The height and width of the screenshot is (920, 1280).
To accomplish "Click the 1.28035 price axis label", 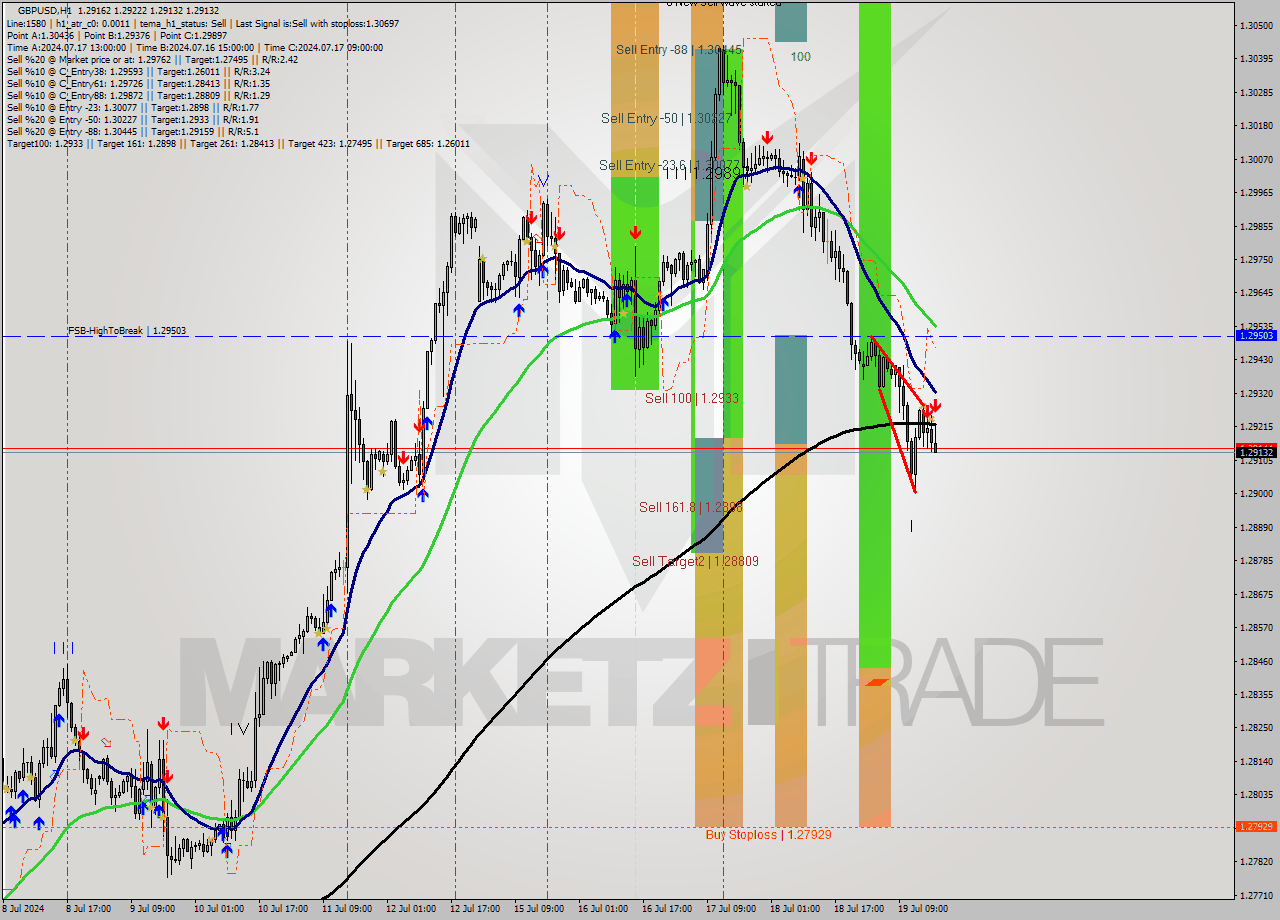I will point(1256,795).
